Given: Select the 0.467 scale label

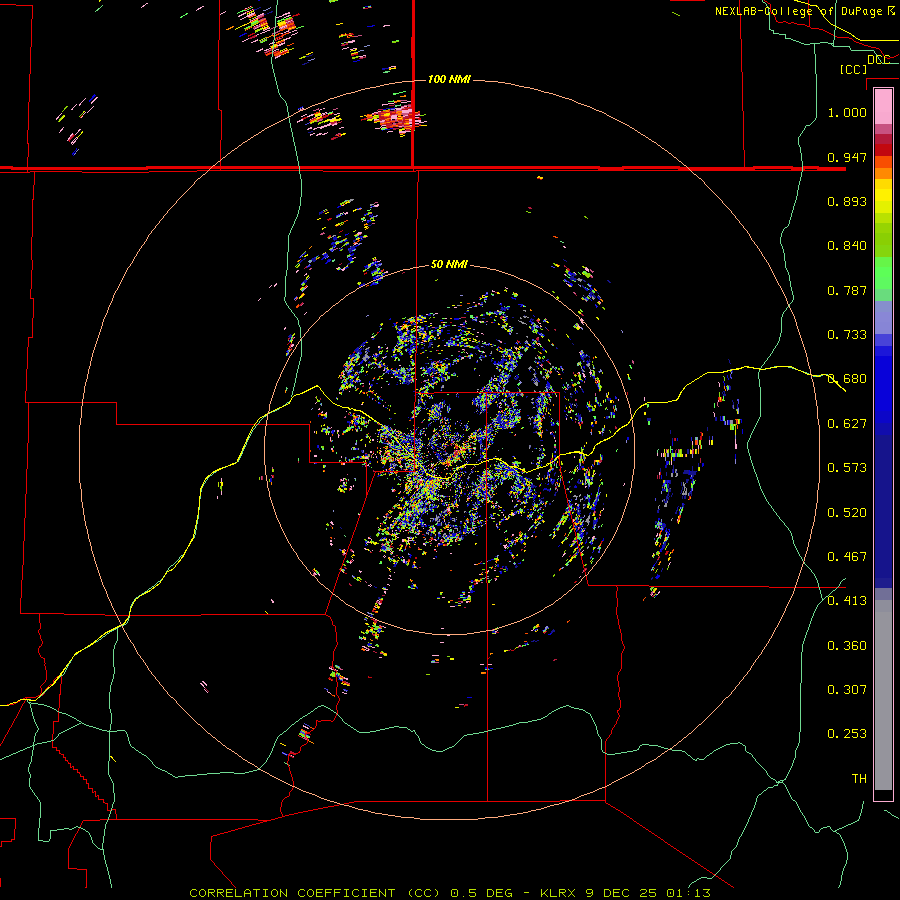Looking at the screenshot, I should pyautogui.click(x=847, y=557).
